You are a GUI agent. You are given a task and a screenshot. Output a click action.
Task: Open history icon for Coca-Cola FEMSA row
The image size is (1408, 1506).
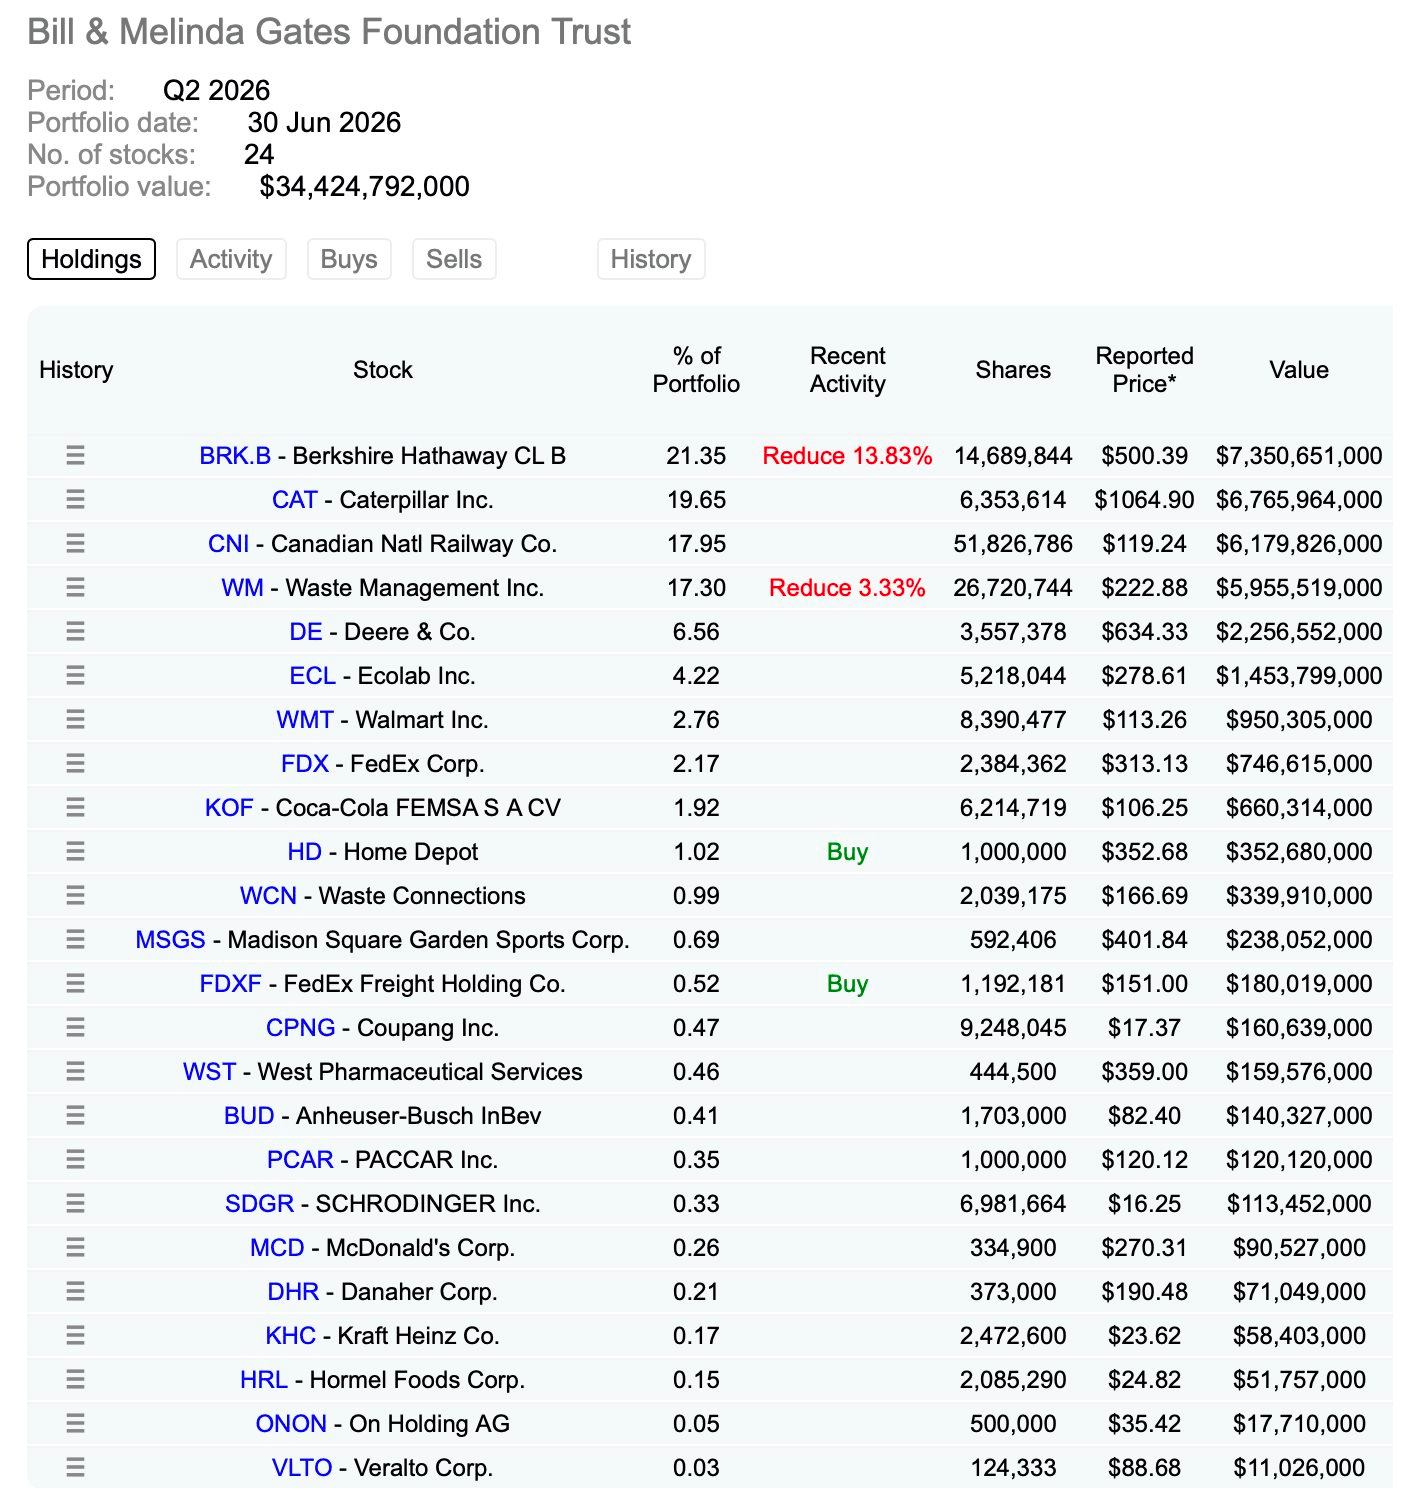[x=75, y=808]
